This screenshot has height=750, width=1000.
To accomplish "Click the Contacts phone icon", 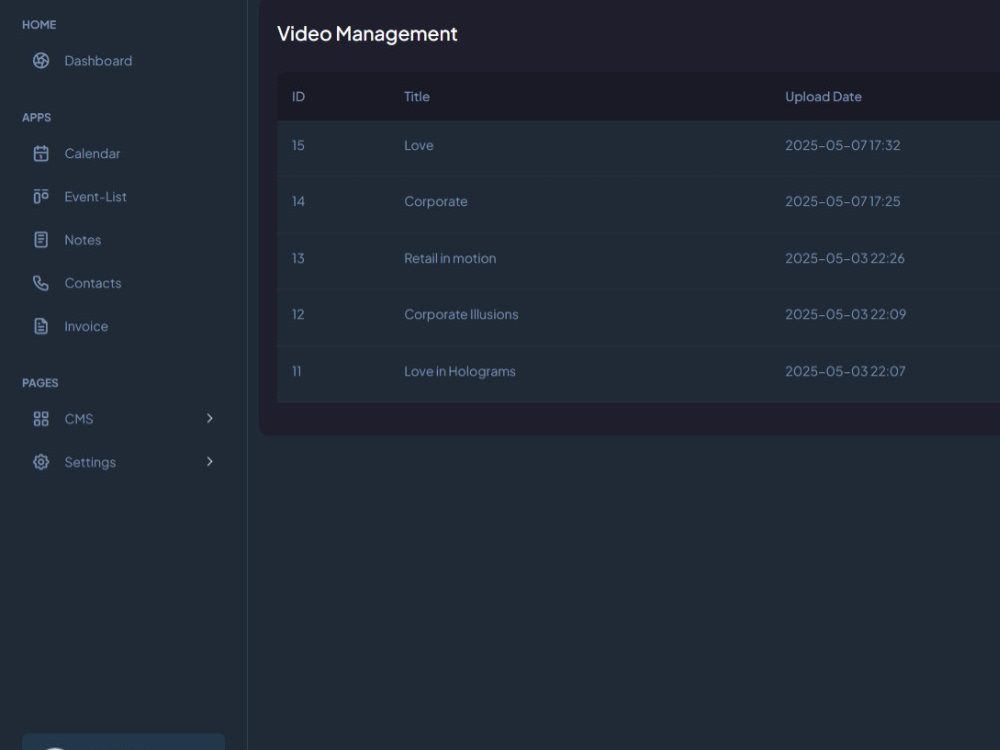I will coord(41,283).
